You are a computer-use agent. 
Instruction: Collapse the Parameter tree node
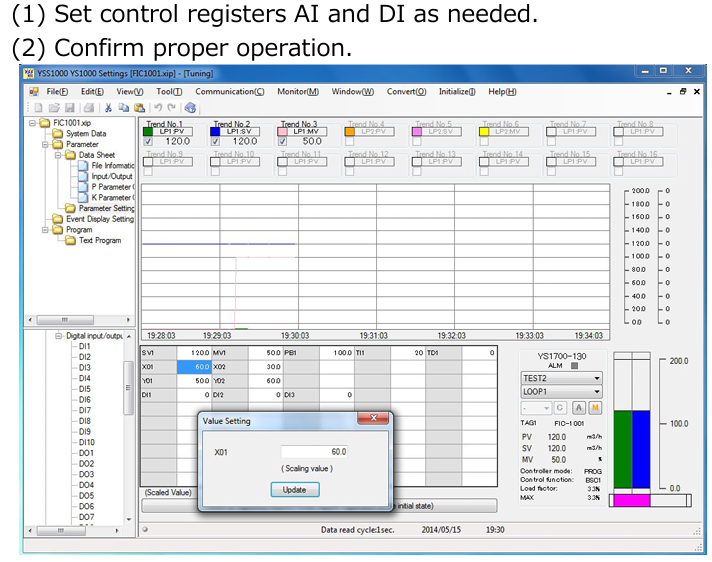pos(45,145)
